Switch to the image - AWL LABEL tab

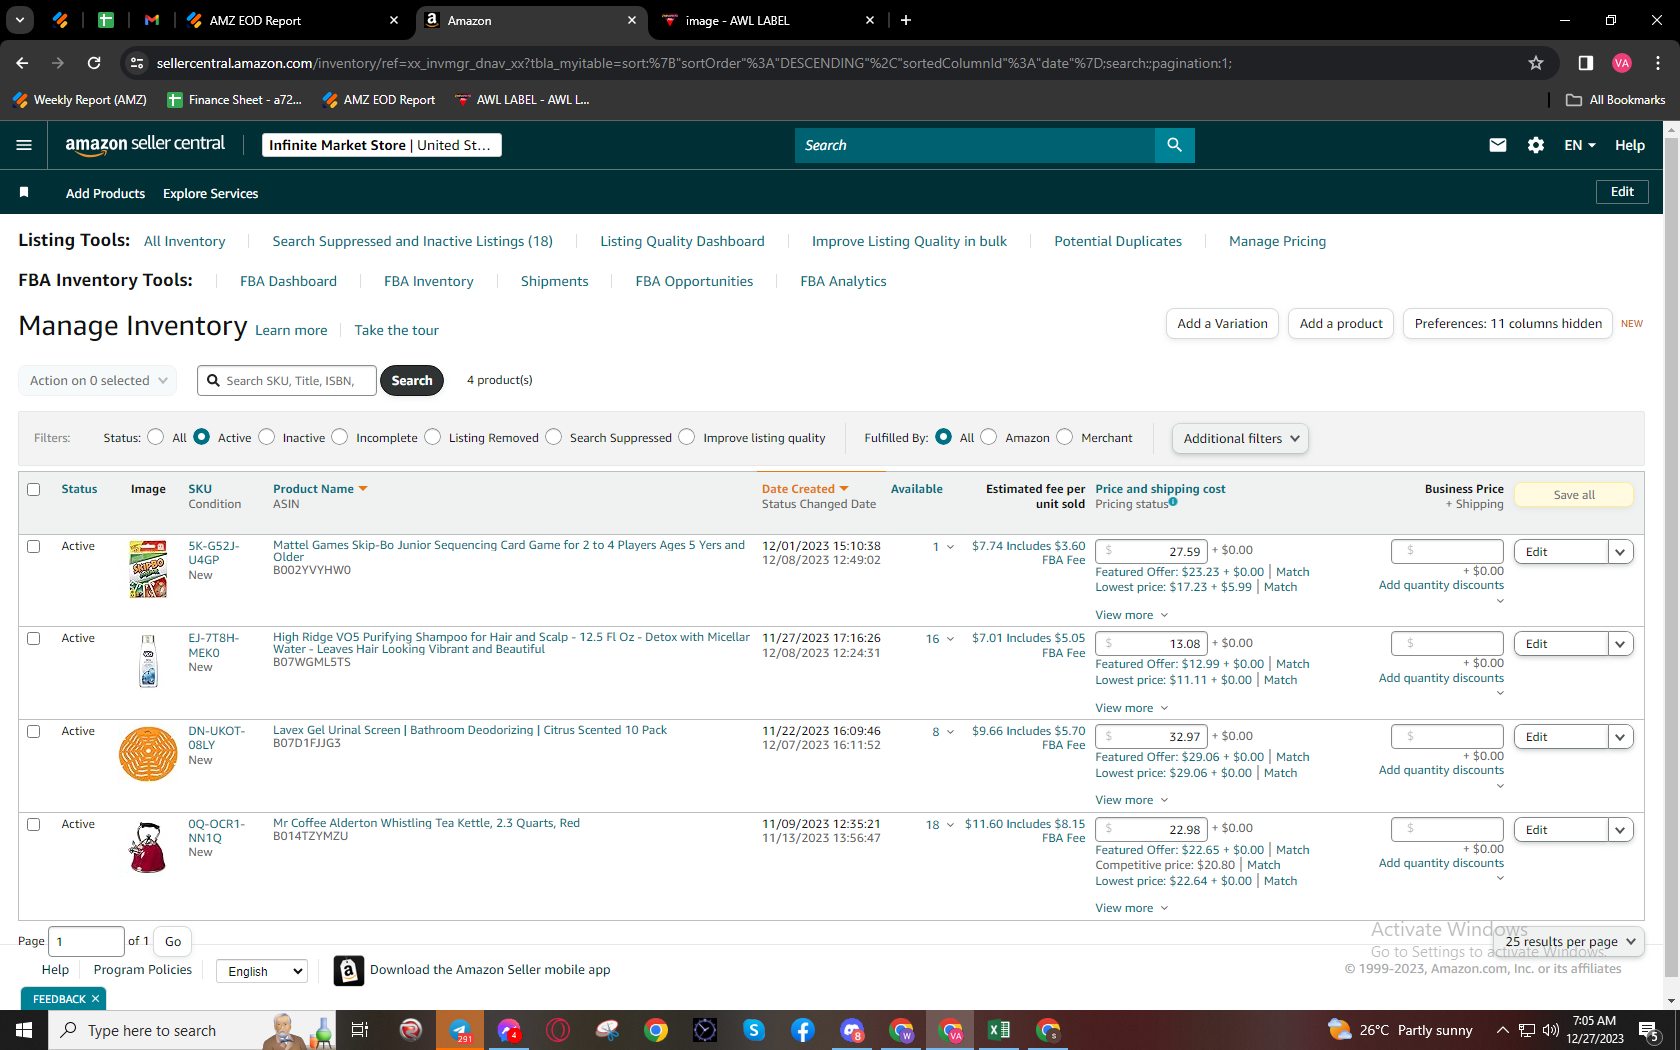[769, 20]
